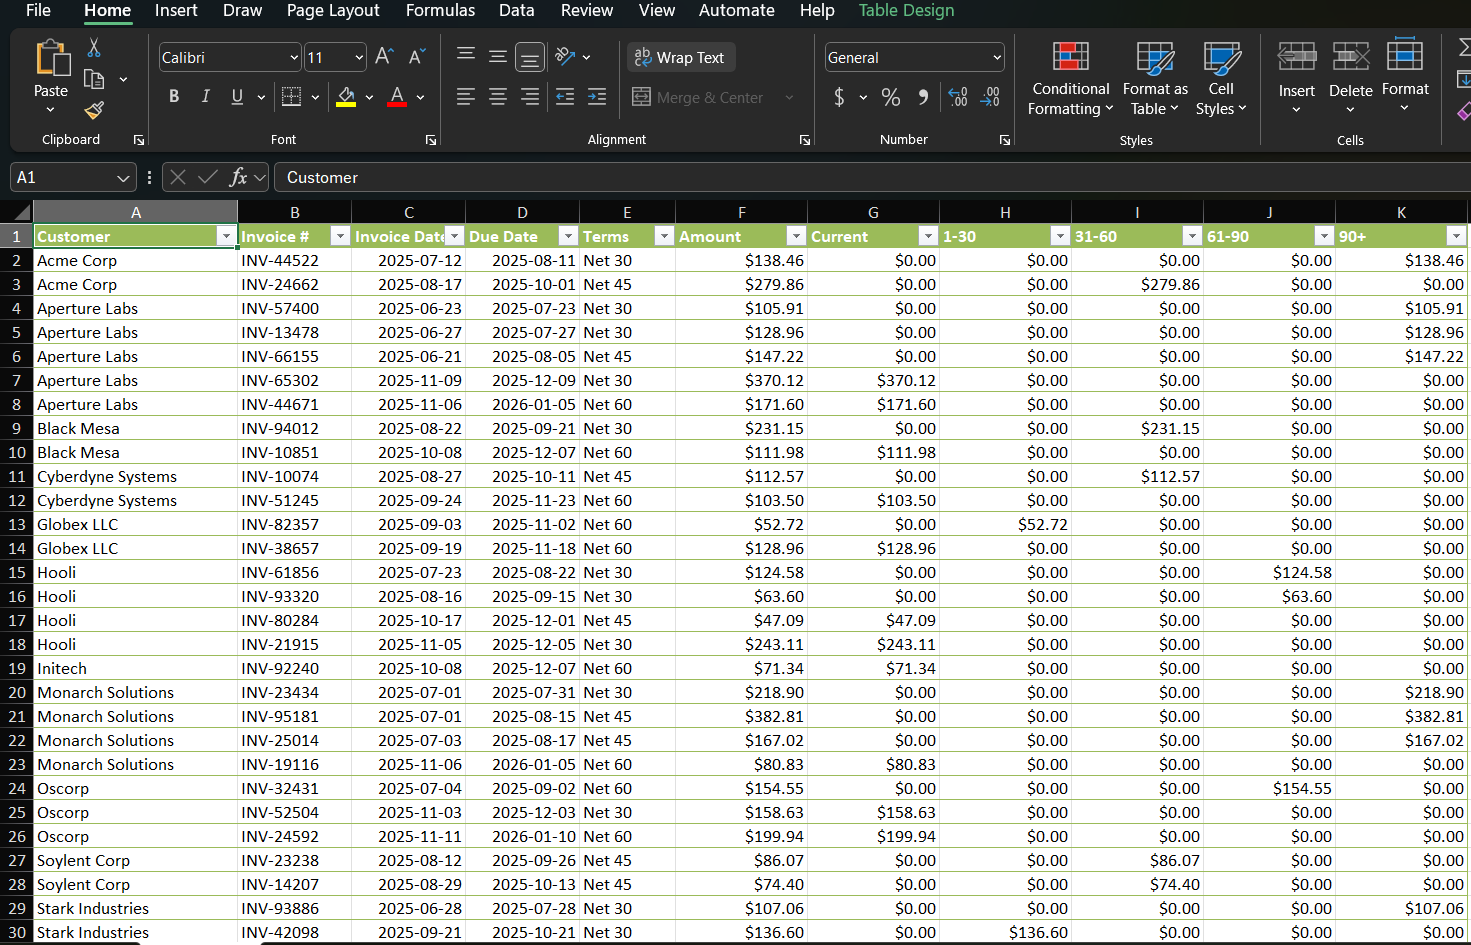This screenshot has width=1471, height=945.
Task: Click the Cut scissors icon
Action: tap(94, 48)
